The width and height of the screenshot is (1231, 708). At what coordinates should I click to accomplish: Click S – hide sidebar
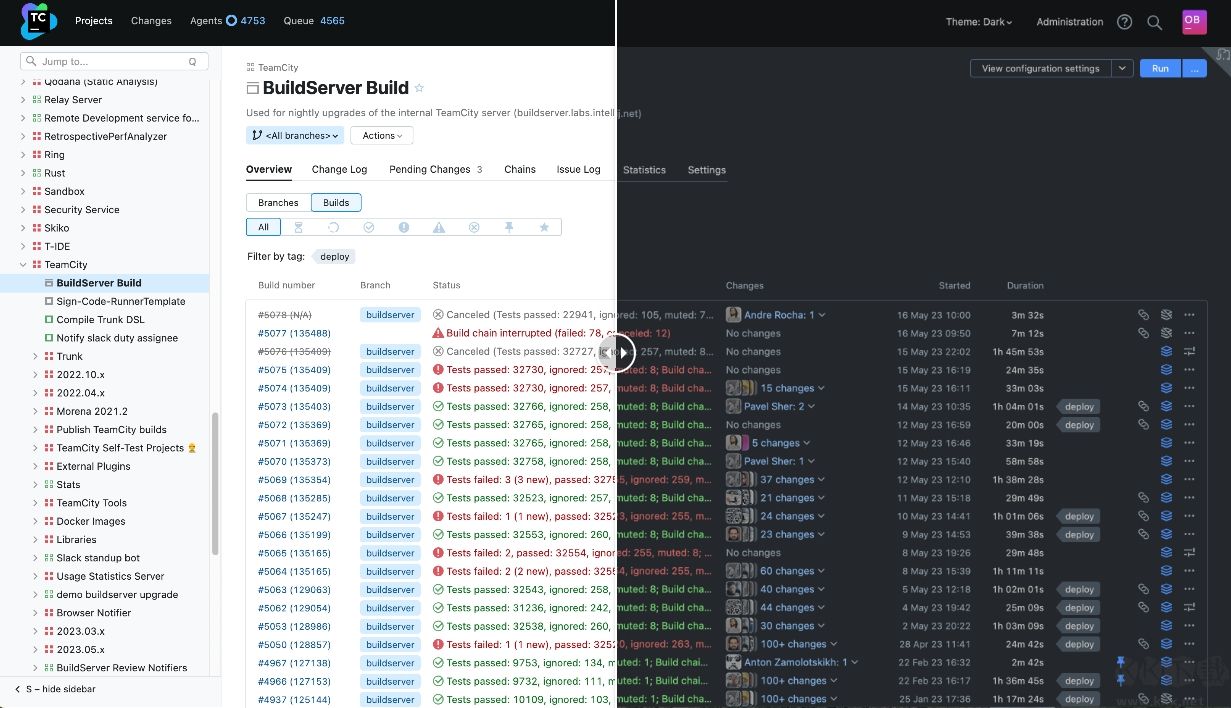(x=55, y=689)
